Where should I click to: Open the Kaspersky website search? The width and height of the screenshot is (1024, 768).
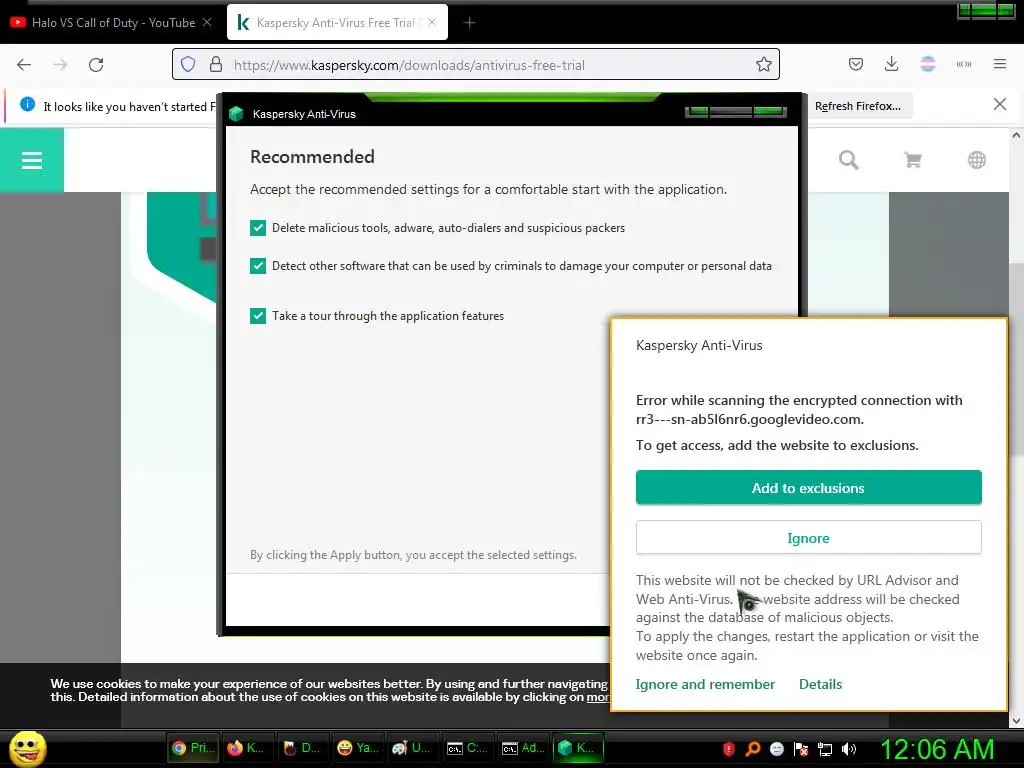pos(848,160)
